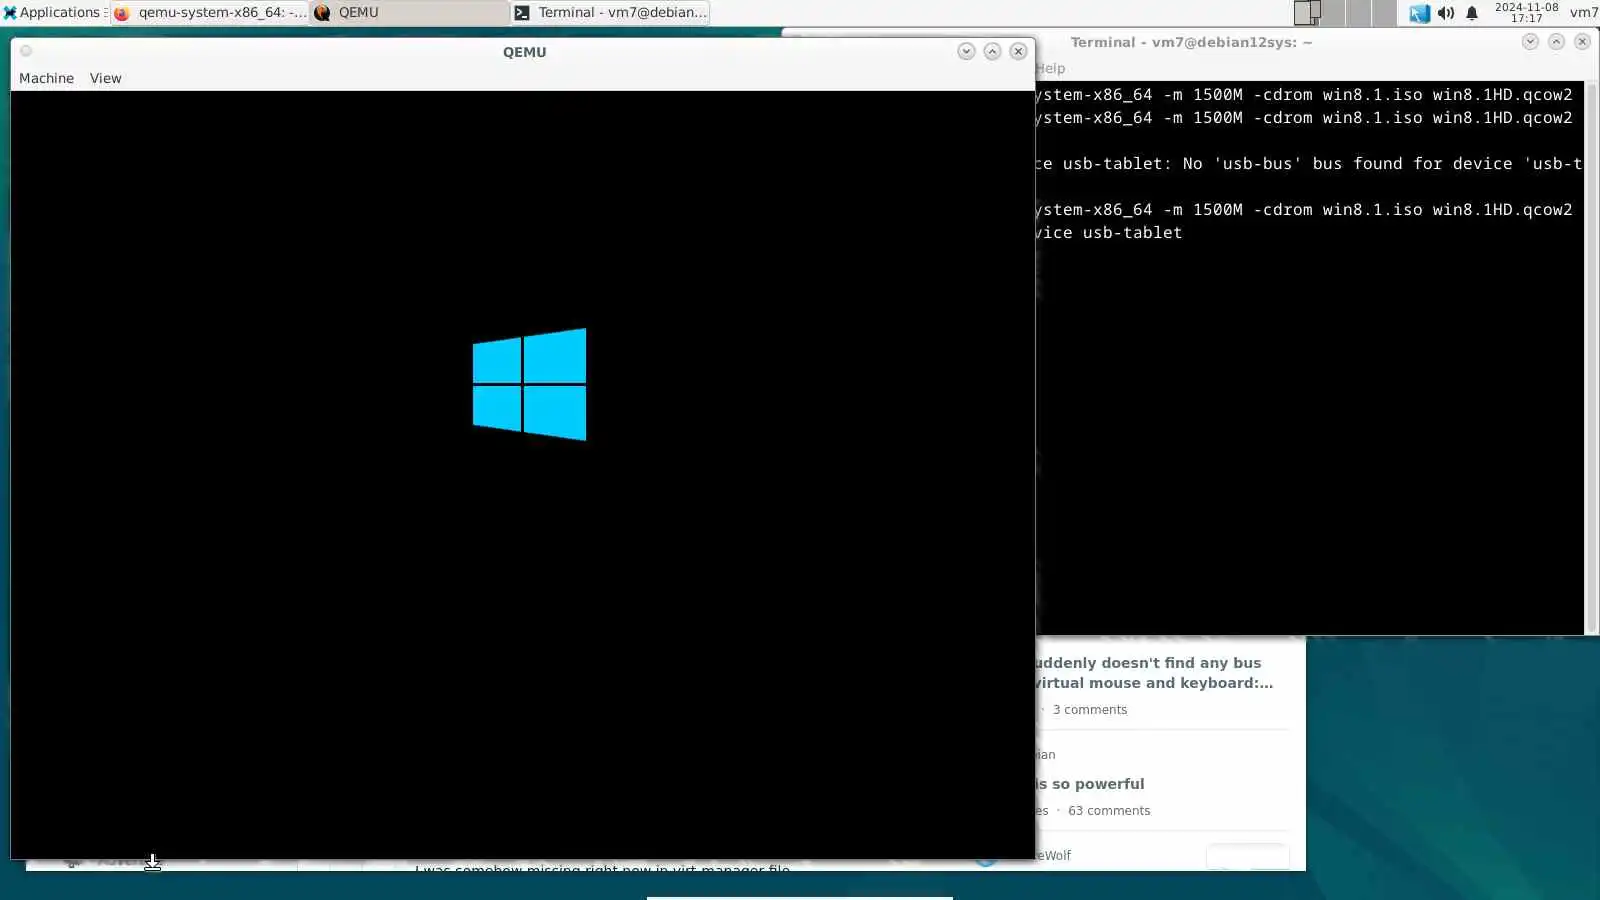Click the Terminal window title bar

coord(1191,42)
